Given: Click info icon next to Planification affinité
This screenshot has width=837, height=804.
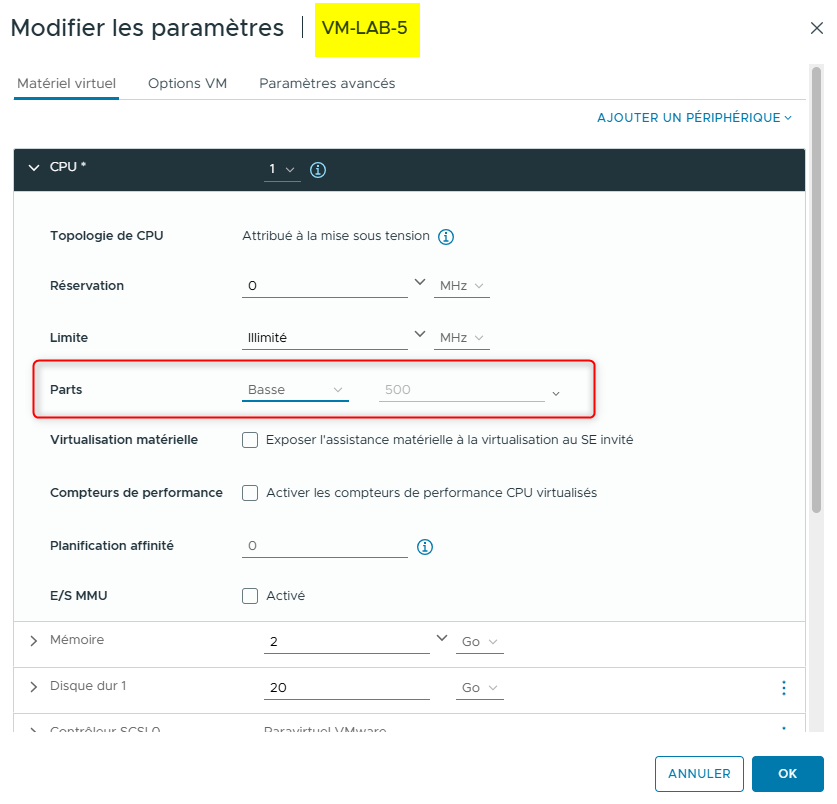Looking at the screenshot, I should coord(424,547).
